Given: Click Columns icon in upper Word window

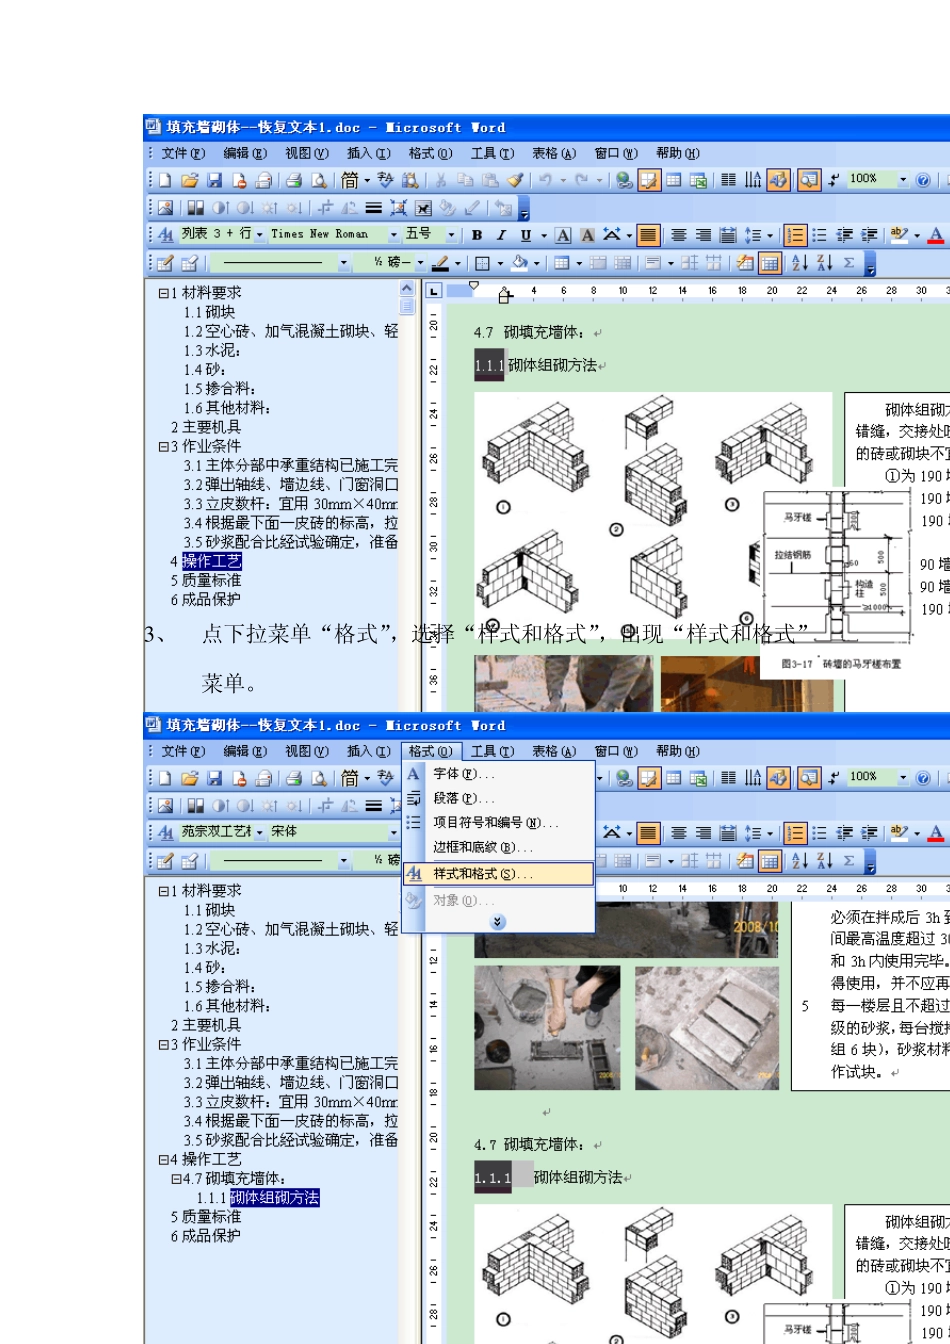Looking at the screenshot, I should pos(728,181).
